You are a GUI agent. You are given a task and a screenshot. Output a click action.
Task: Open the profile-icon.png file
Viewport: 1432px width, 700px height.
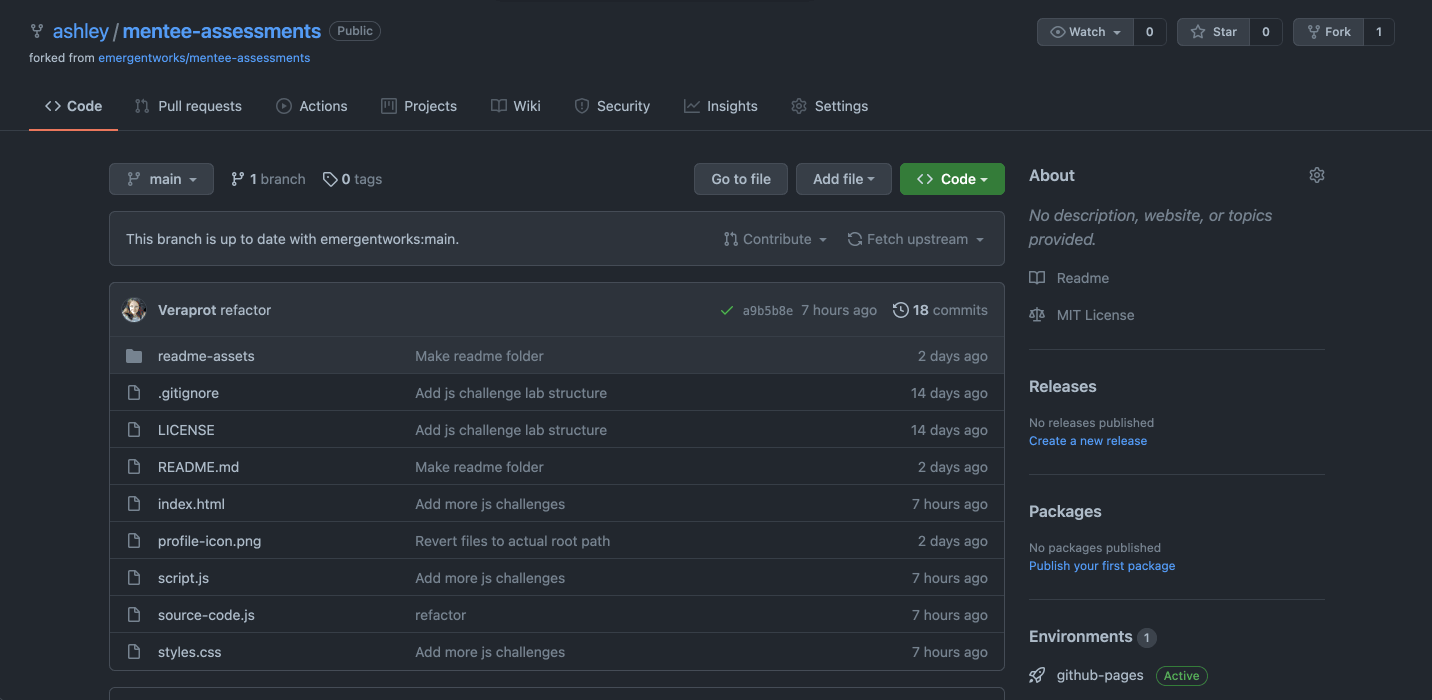pos(209,541)
